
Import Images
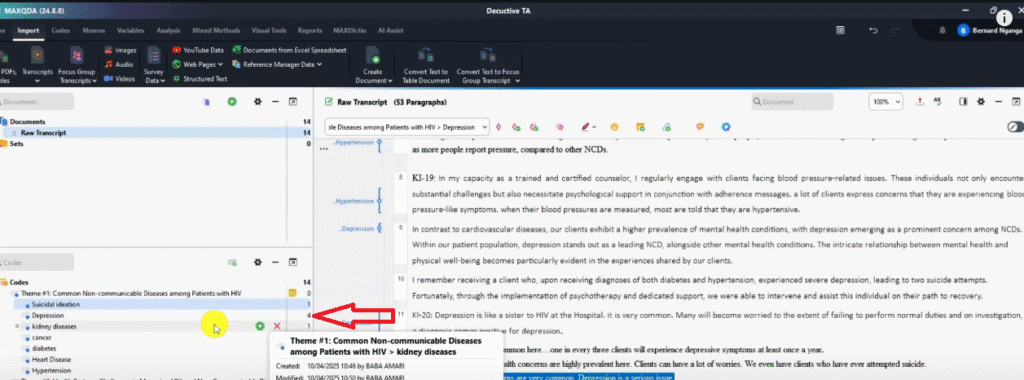coord(120,50)
